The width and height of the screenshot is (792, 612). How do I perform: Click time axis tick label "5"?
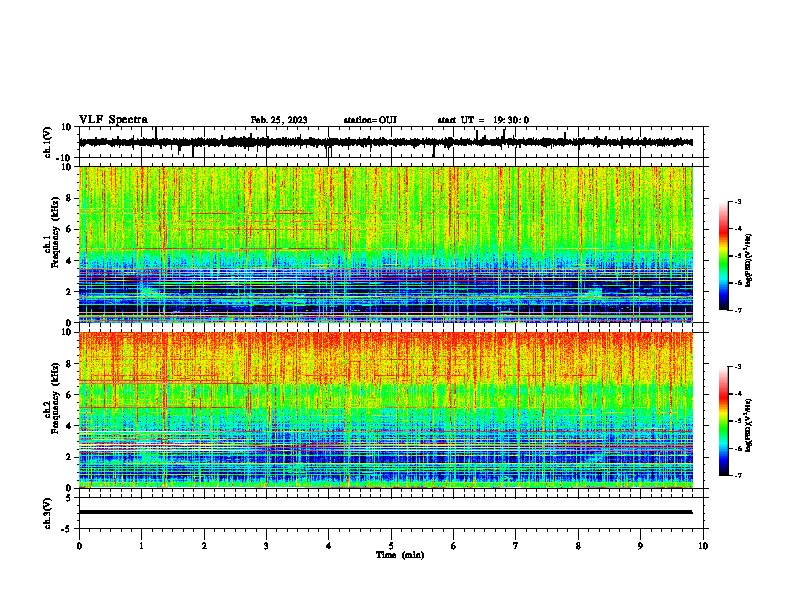coord(391,546)
